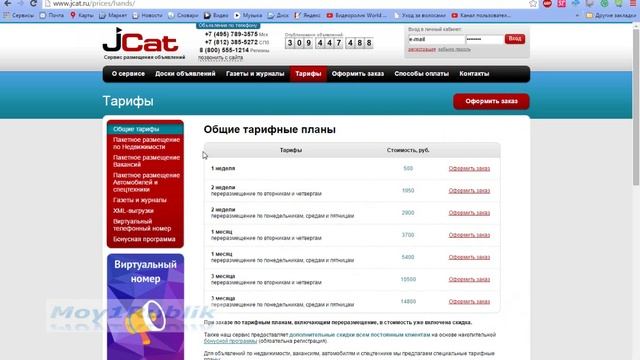Click the red Adblock extension icon
This screenshot has width=640, height=360.
pos(547,3)
